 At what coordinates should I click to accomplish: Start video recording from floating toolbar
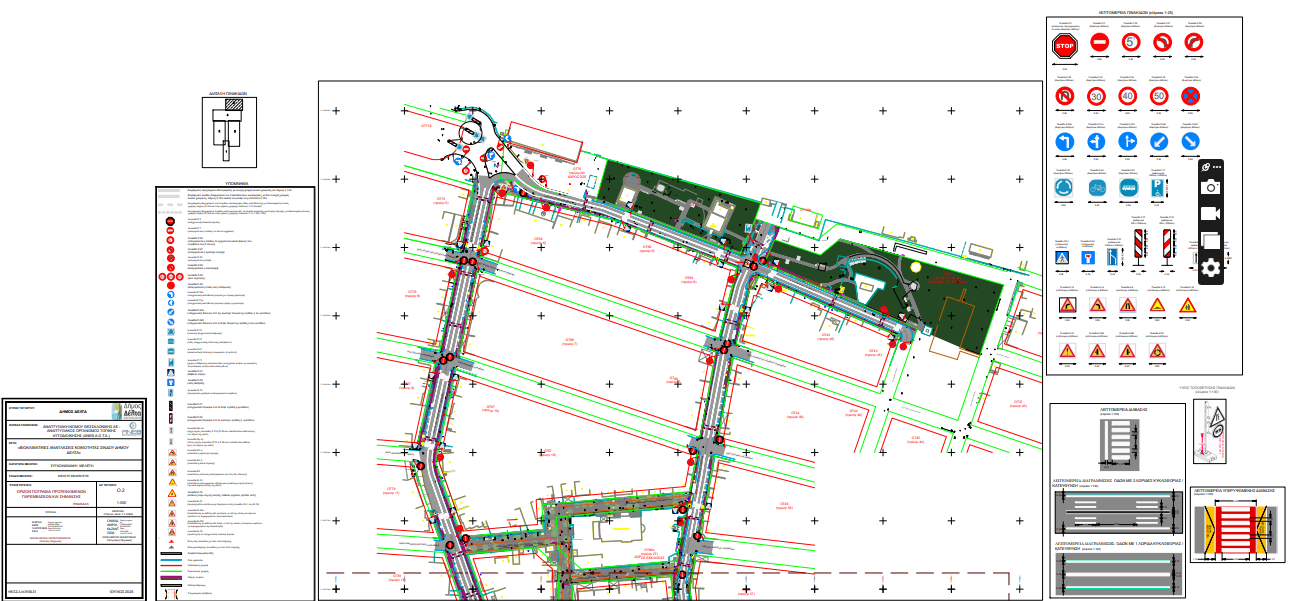tap(1211, 214)
